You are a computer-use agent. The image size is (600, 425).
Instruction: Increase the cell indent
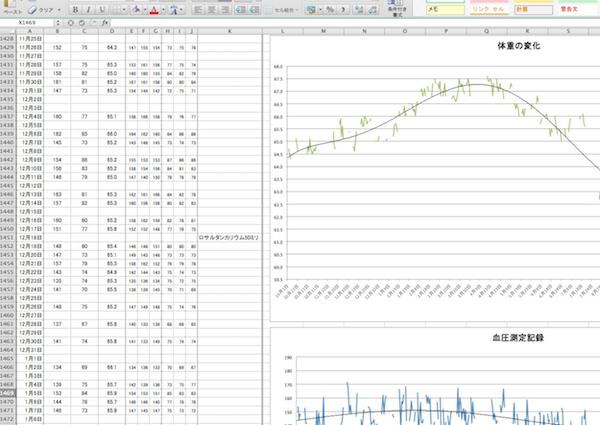pos(254,10)
